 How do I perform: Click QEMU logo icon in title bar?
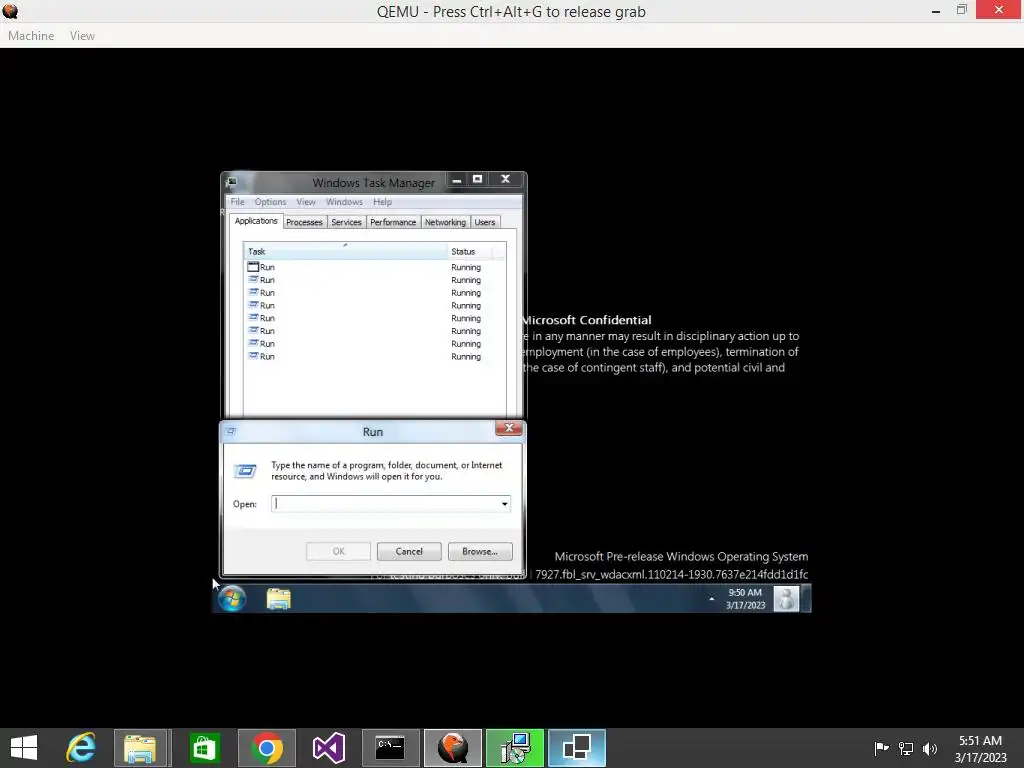(10, 11)
